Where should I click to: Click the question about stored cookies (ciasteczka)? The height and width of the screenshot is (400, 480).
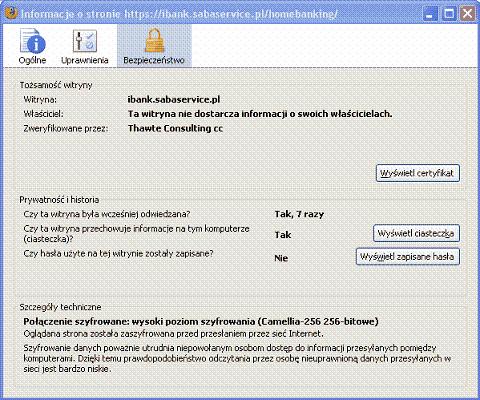coord(136,234)
